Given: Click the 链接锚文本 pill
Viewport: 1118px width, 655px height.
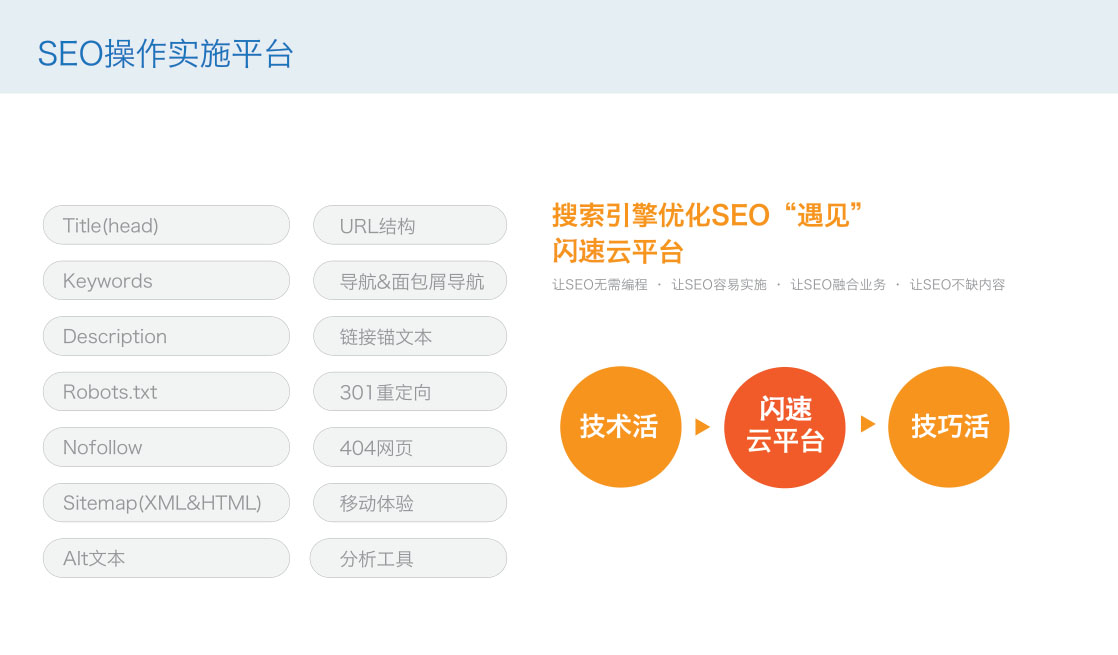Looking at the screenshot, I should pos(410,336).
